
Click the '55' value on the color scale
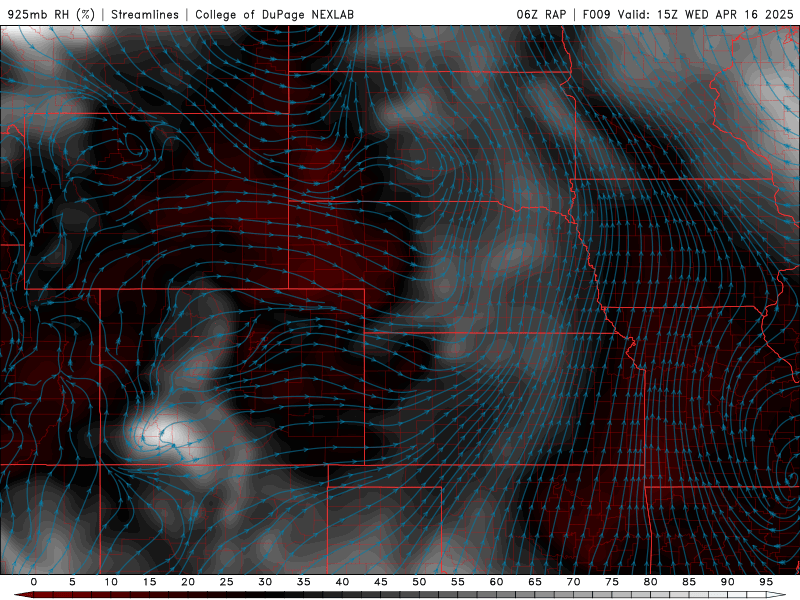click(x=458, y=582)
